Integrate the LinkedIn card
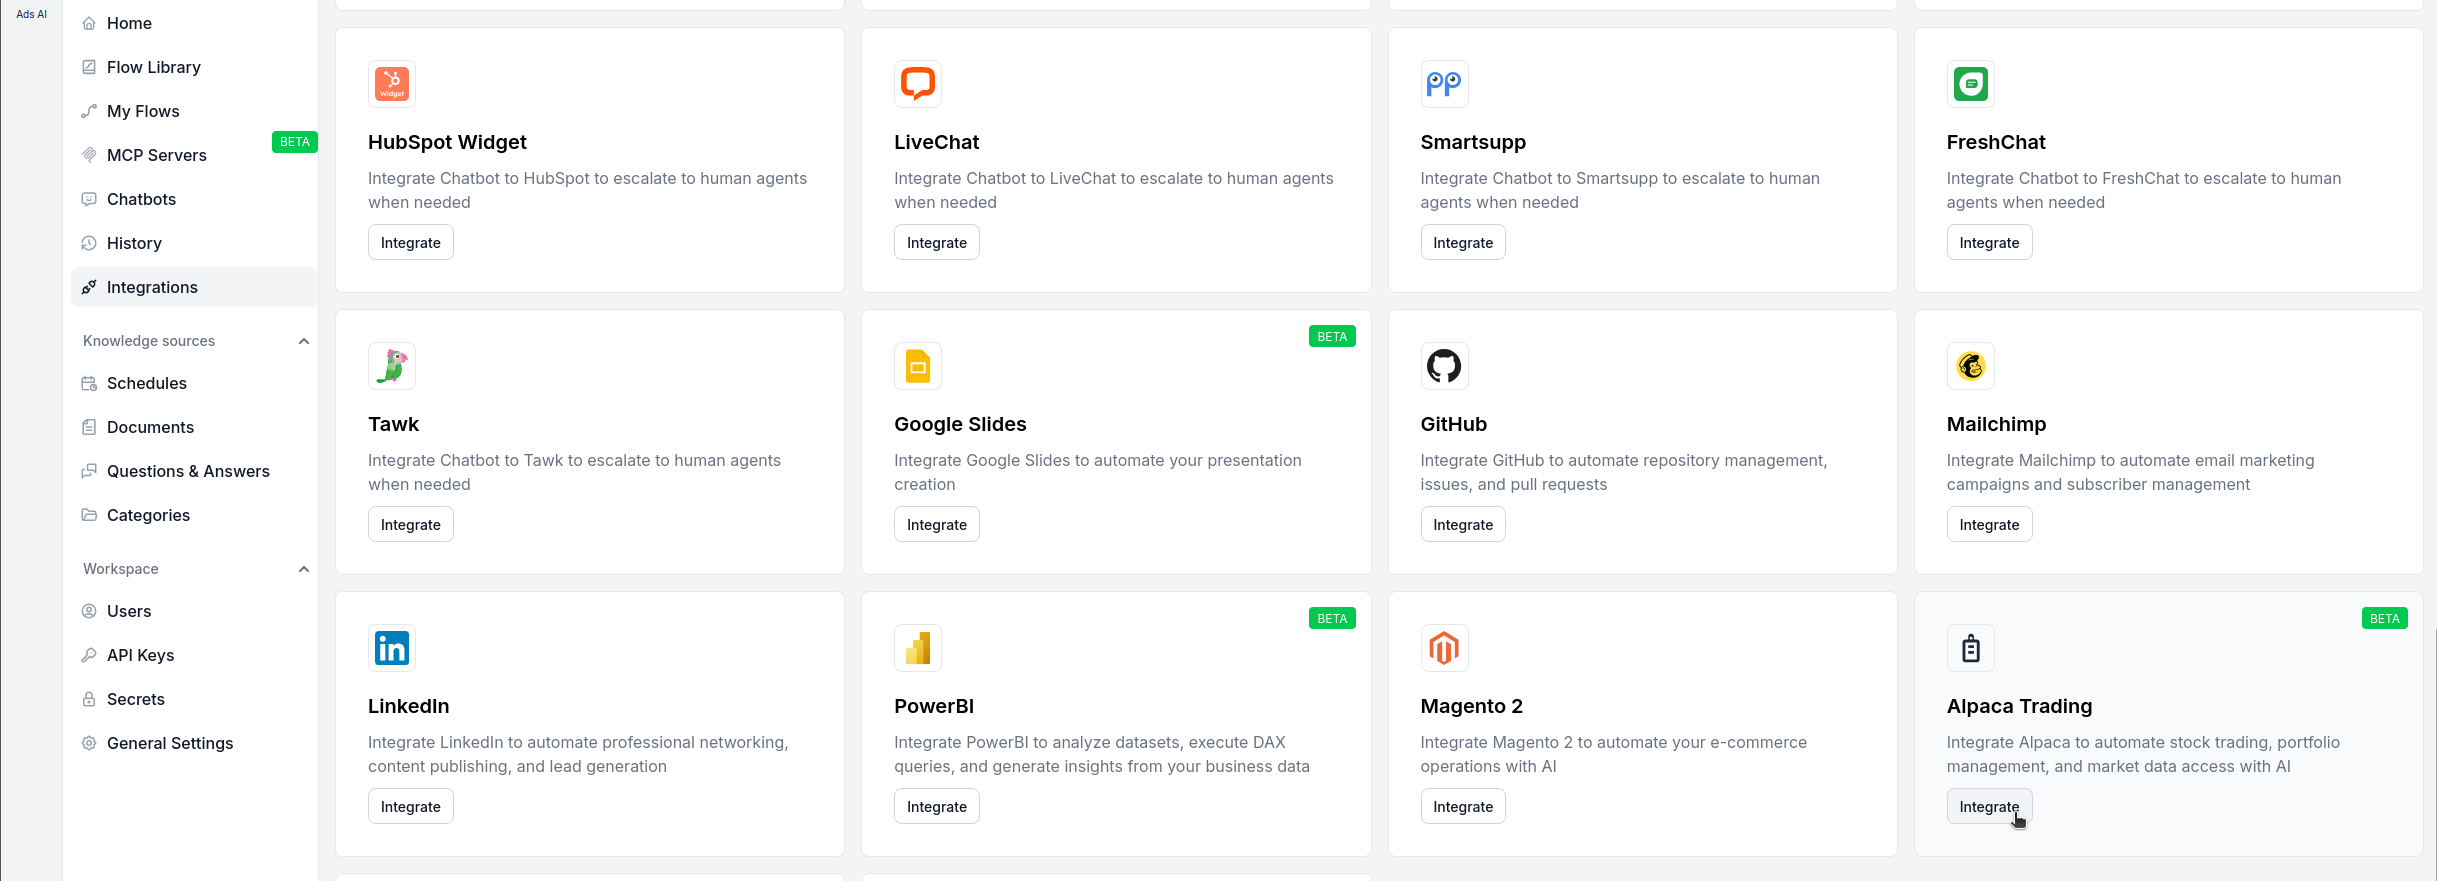Image resolution: width=2437 pixels, height=881 pixels. coord(410,807)
